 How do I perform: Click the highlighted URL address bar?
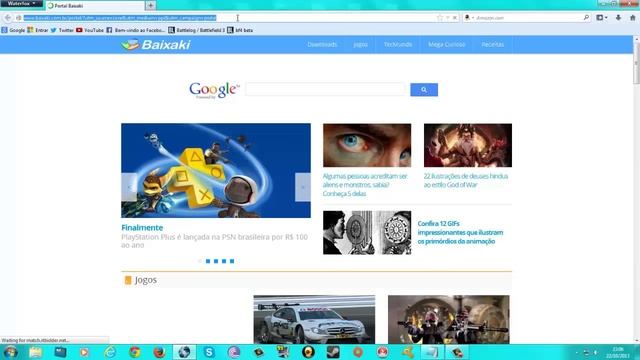click(x=229, y=18)
